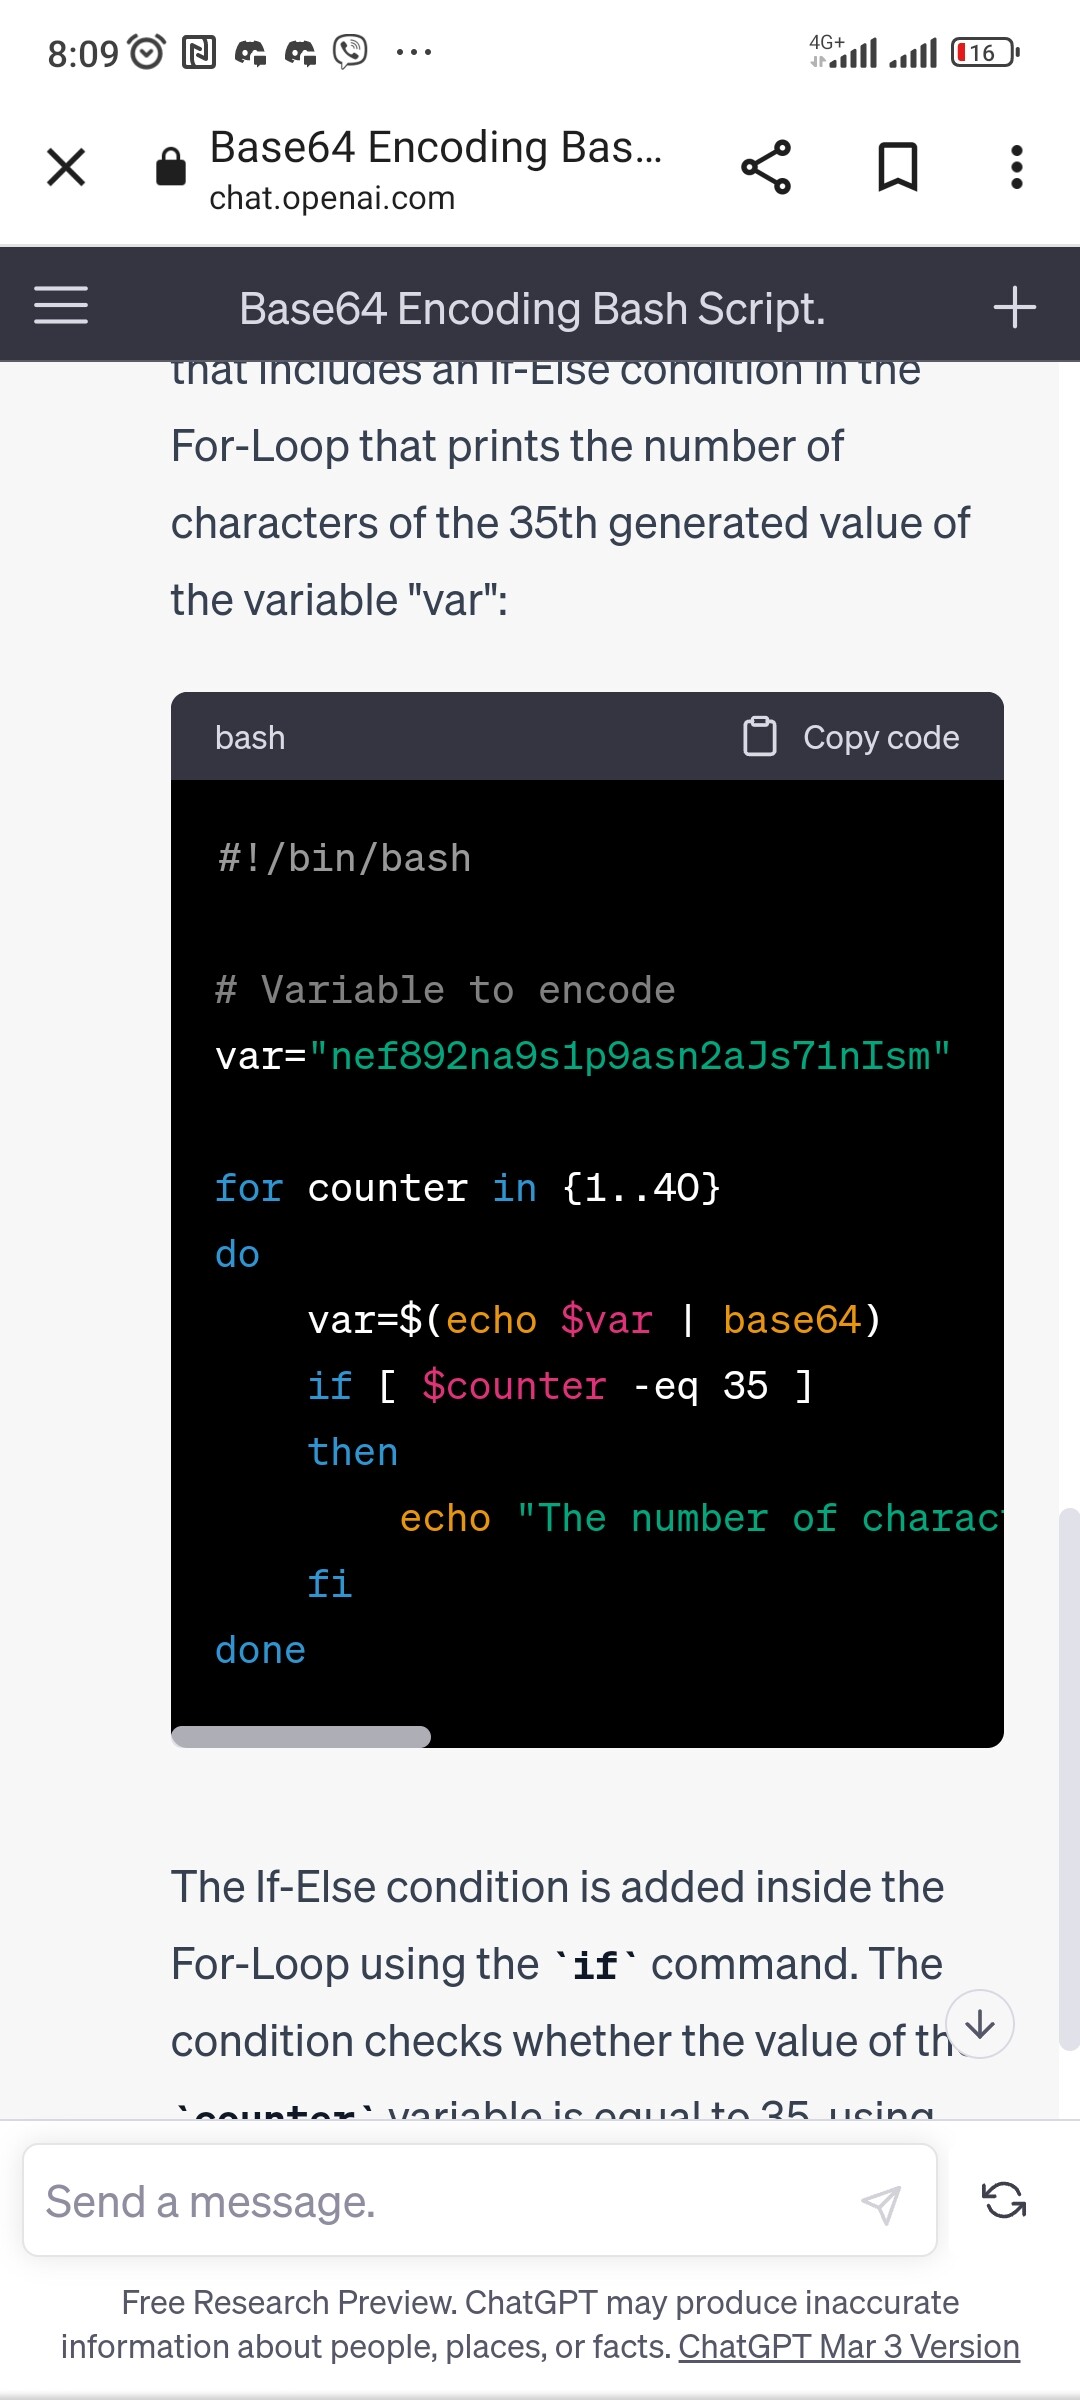
Task: Bookmark this page with the bookmark icon
Action: [897, 167]
